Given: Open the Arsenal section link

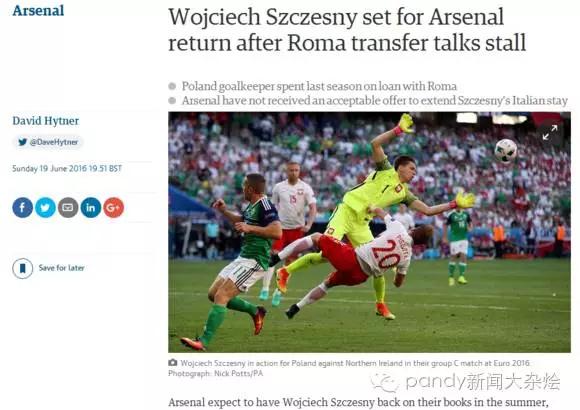Looking at the screenshot, I should [38, 10].
